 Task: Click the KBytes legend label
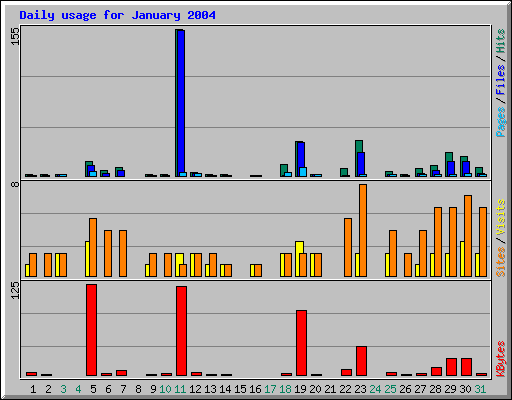click(501, 359)
